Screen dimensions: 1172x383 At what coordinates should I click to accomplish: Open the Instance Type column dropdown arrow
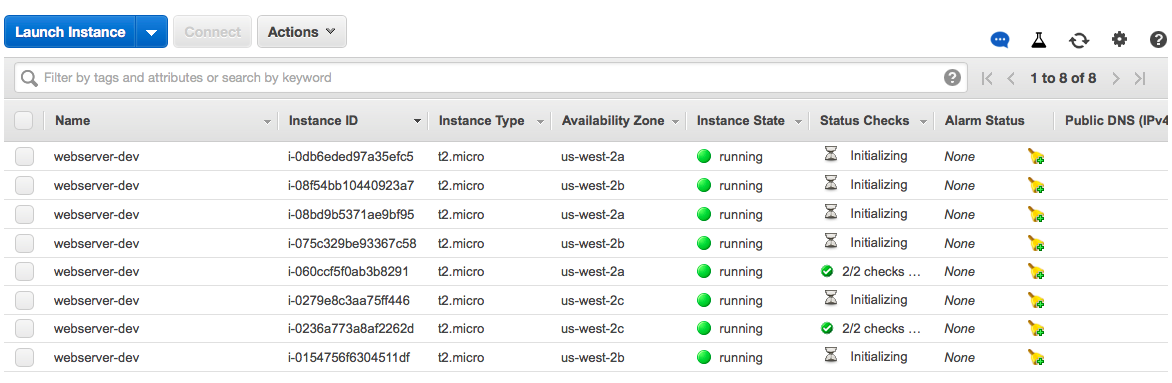(540, 121)
